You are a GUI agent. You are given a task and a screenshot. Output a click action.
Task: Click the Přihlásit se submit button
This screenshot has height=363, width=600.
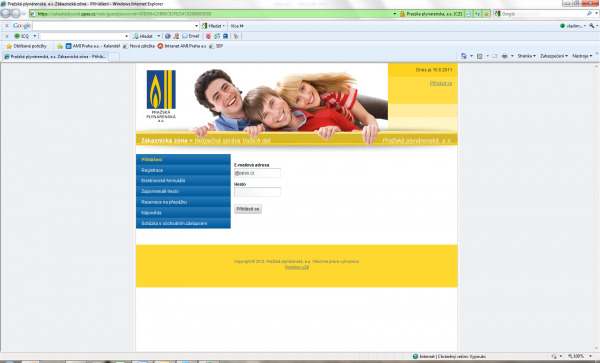coord(248,209)
